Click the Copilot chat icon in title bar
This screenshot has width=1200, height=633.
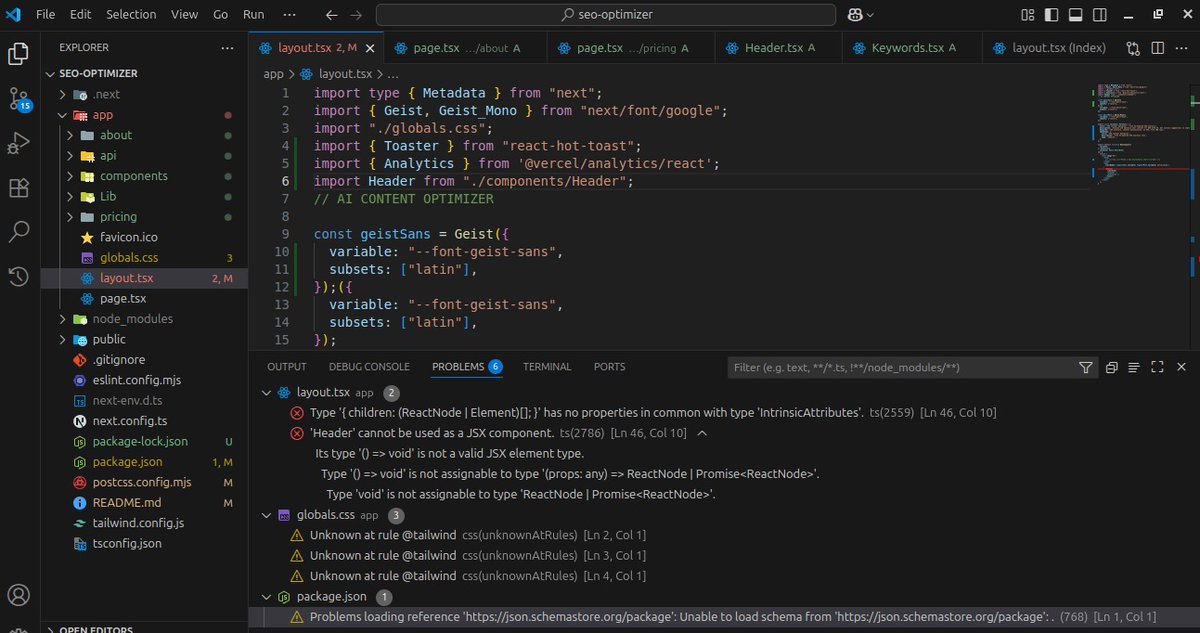coord(856,15)
